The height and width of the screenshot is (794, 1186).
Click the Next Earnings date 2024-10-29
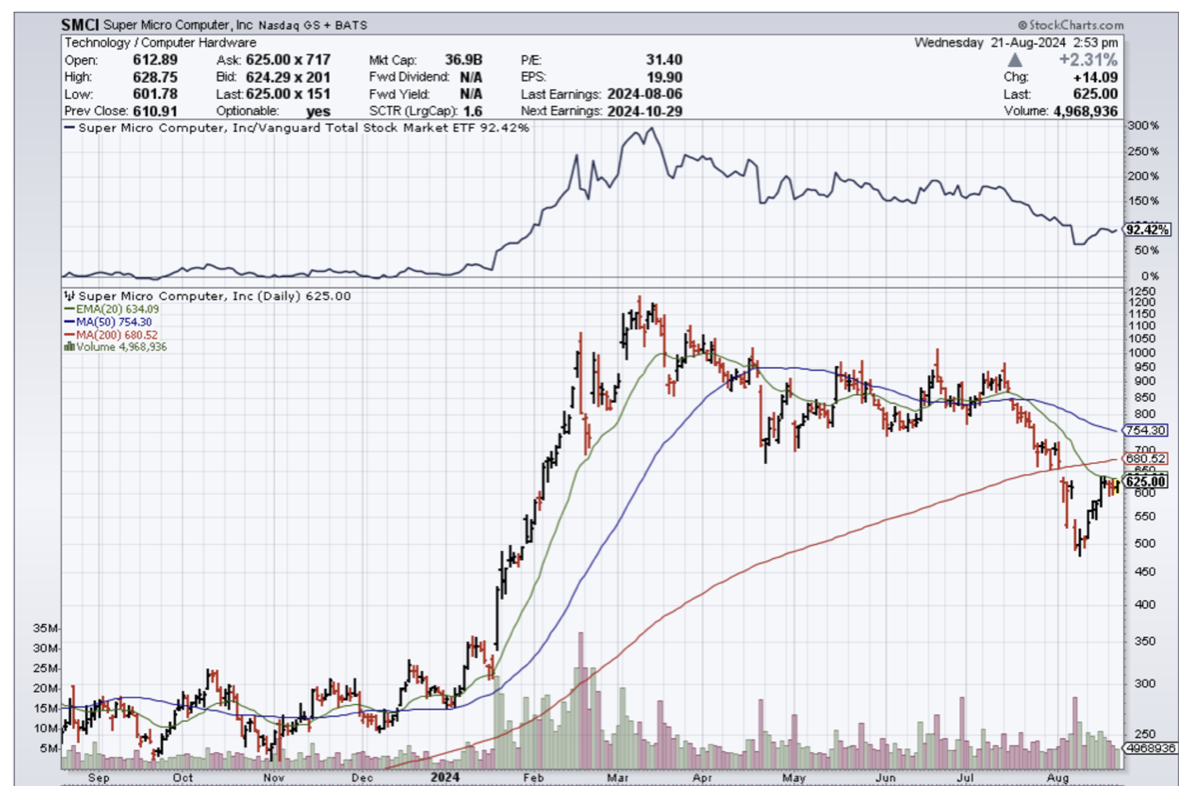tap(643, 111)
